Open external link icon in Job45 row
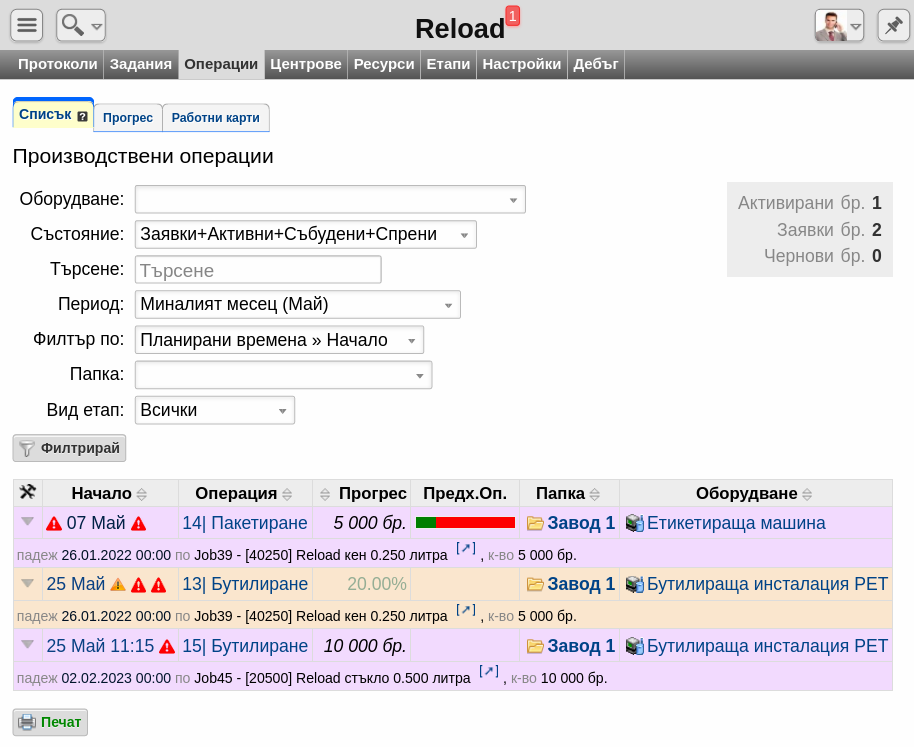Image resolution: width=914 pixels, height=747 pixels. (488, 671)
